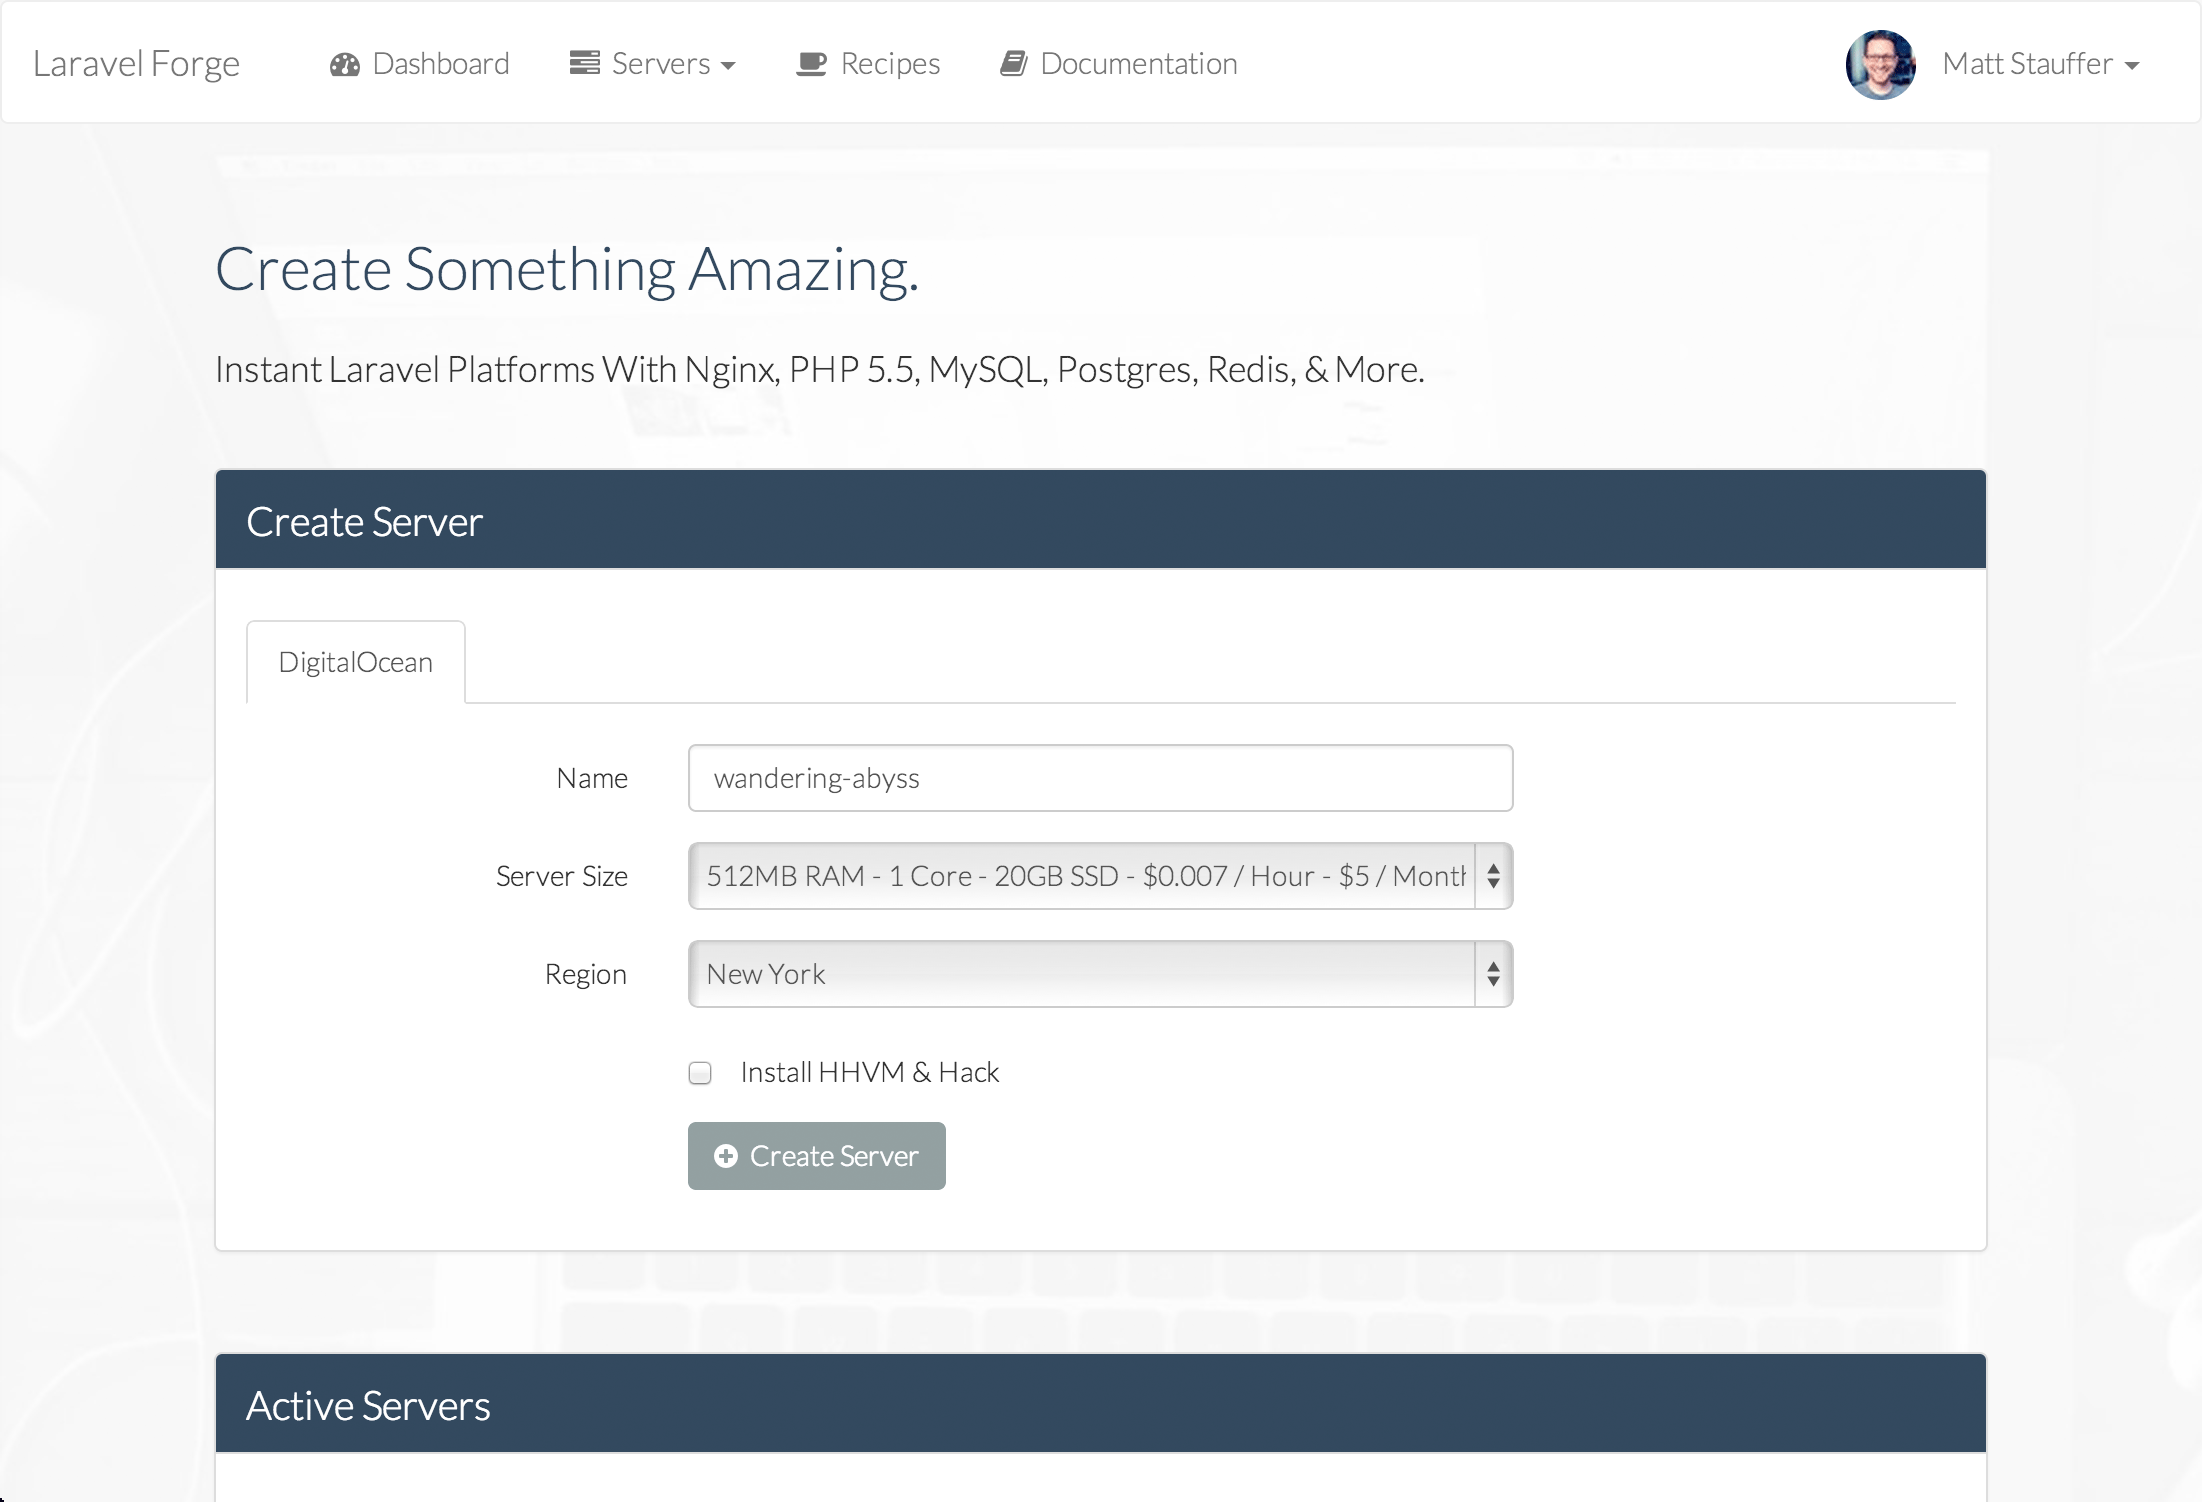Go to the Dashboard page
This screenshot has width=2208, height=1502.
pyautogui.click(x=419, y=64)
